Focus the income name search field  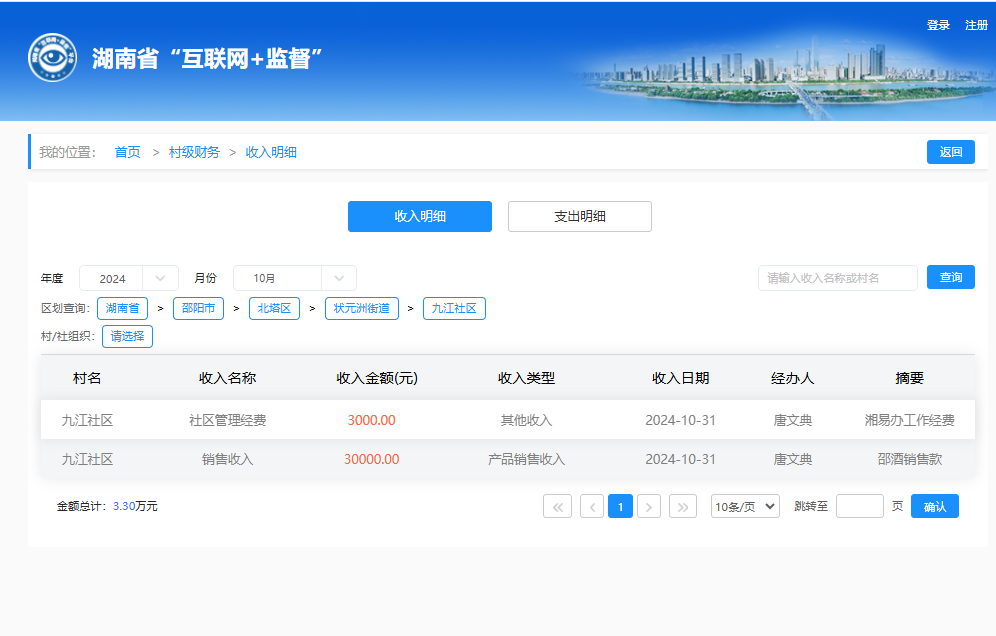click(x=837, y=278)
